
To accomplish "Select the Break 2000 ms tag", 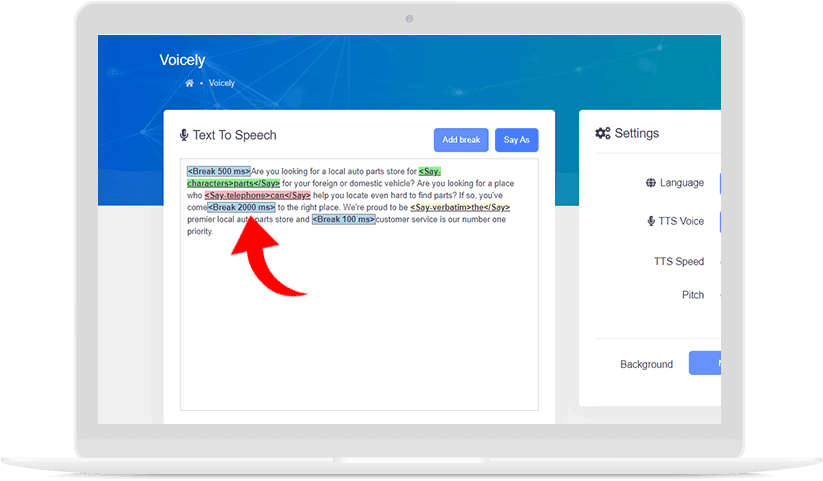I will 241,207.
